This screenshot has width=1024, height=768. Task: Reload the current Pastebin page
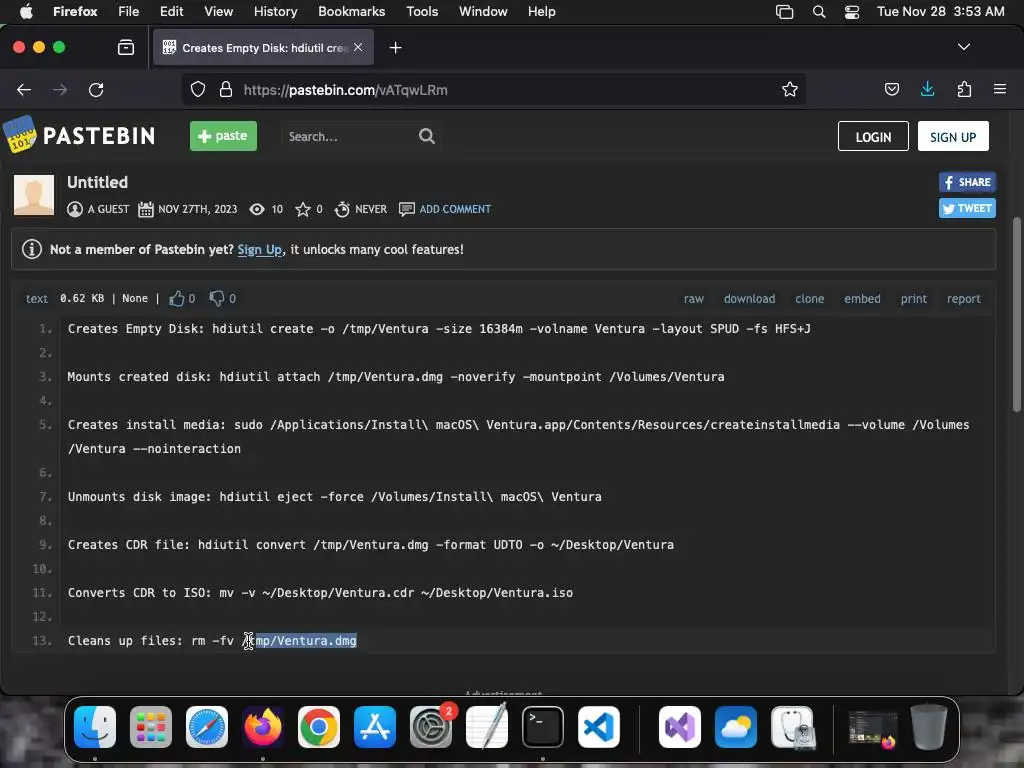(96, 89)
